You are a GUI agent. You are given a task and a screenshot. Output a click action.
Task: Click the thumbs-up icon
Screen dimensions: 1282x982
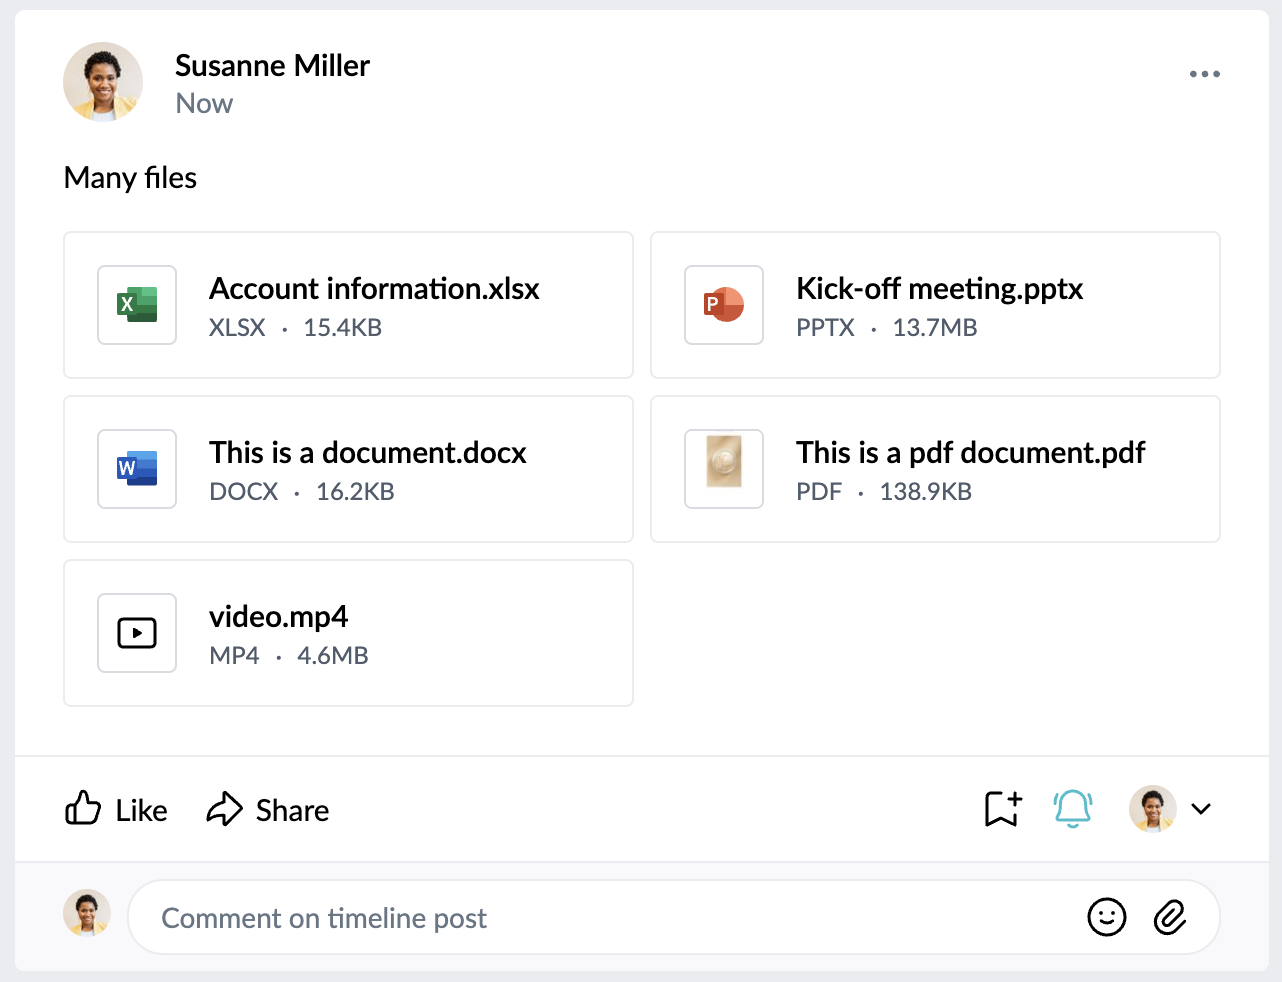[83, 808]
